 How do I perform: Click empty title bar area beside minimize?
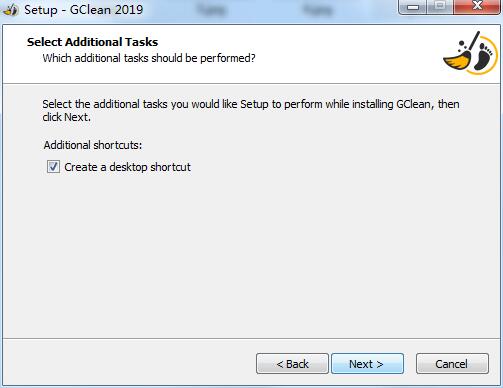point(267,10)
